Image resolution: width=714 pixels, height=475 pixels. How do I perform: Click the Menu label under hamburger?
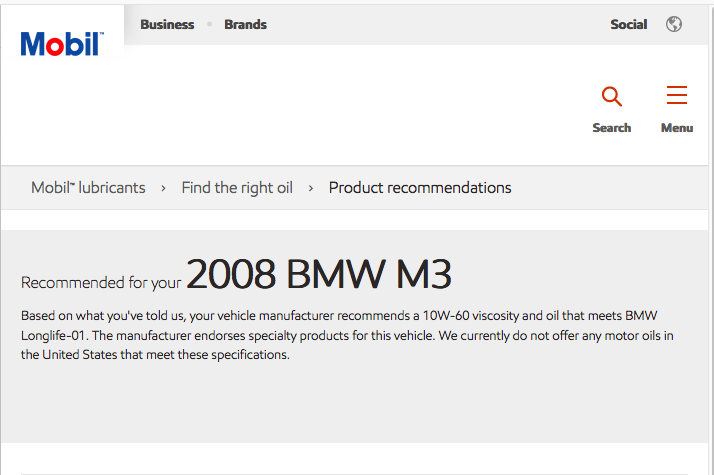(x=677, y=128)
